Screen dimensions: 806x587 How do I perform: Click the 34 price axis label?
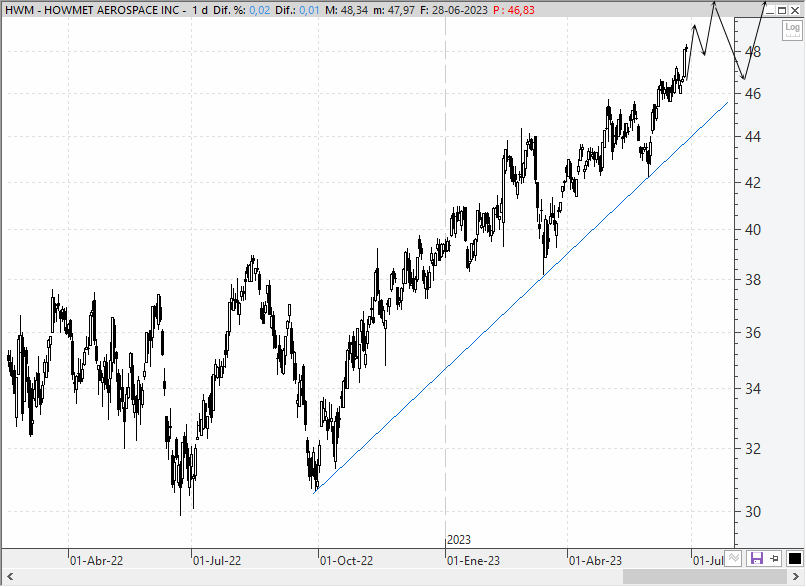click(x=753, y=389)
